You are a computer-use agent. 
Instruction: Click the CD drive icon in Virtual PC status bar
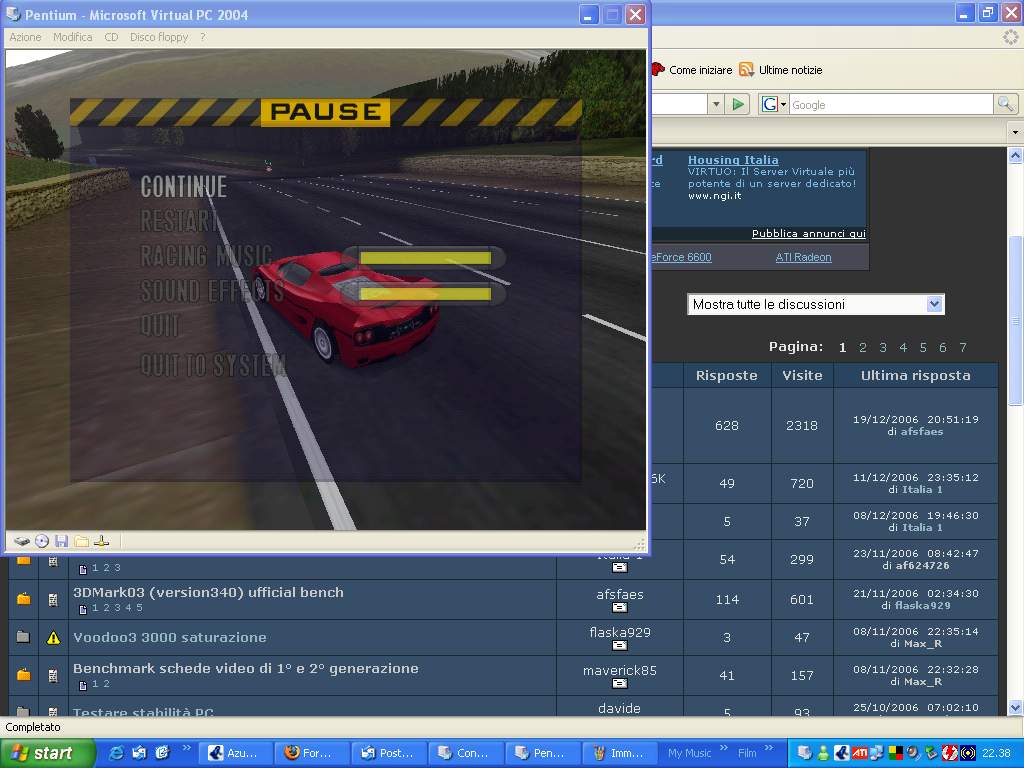(42, 541)
